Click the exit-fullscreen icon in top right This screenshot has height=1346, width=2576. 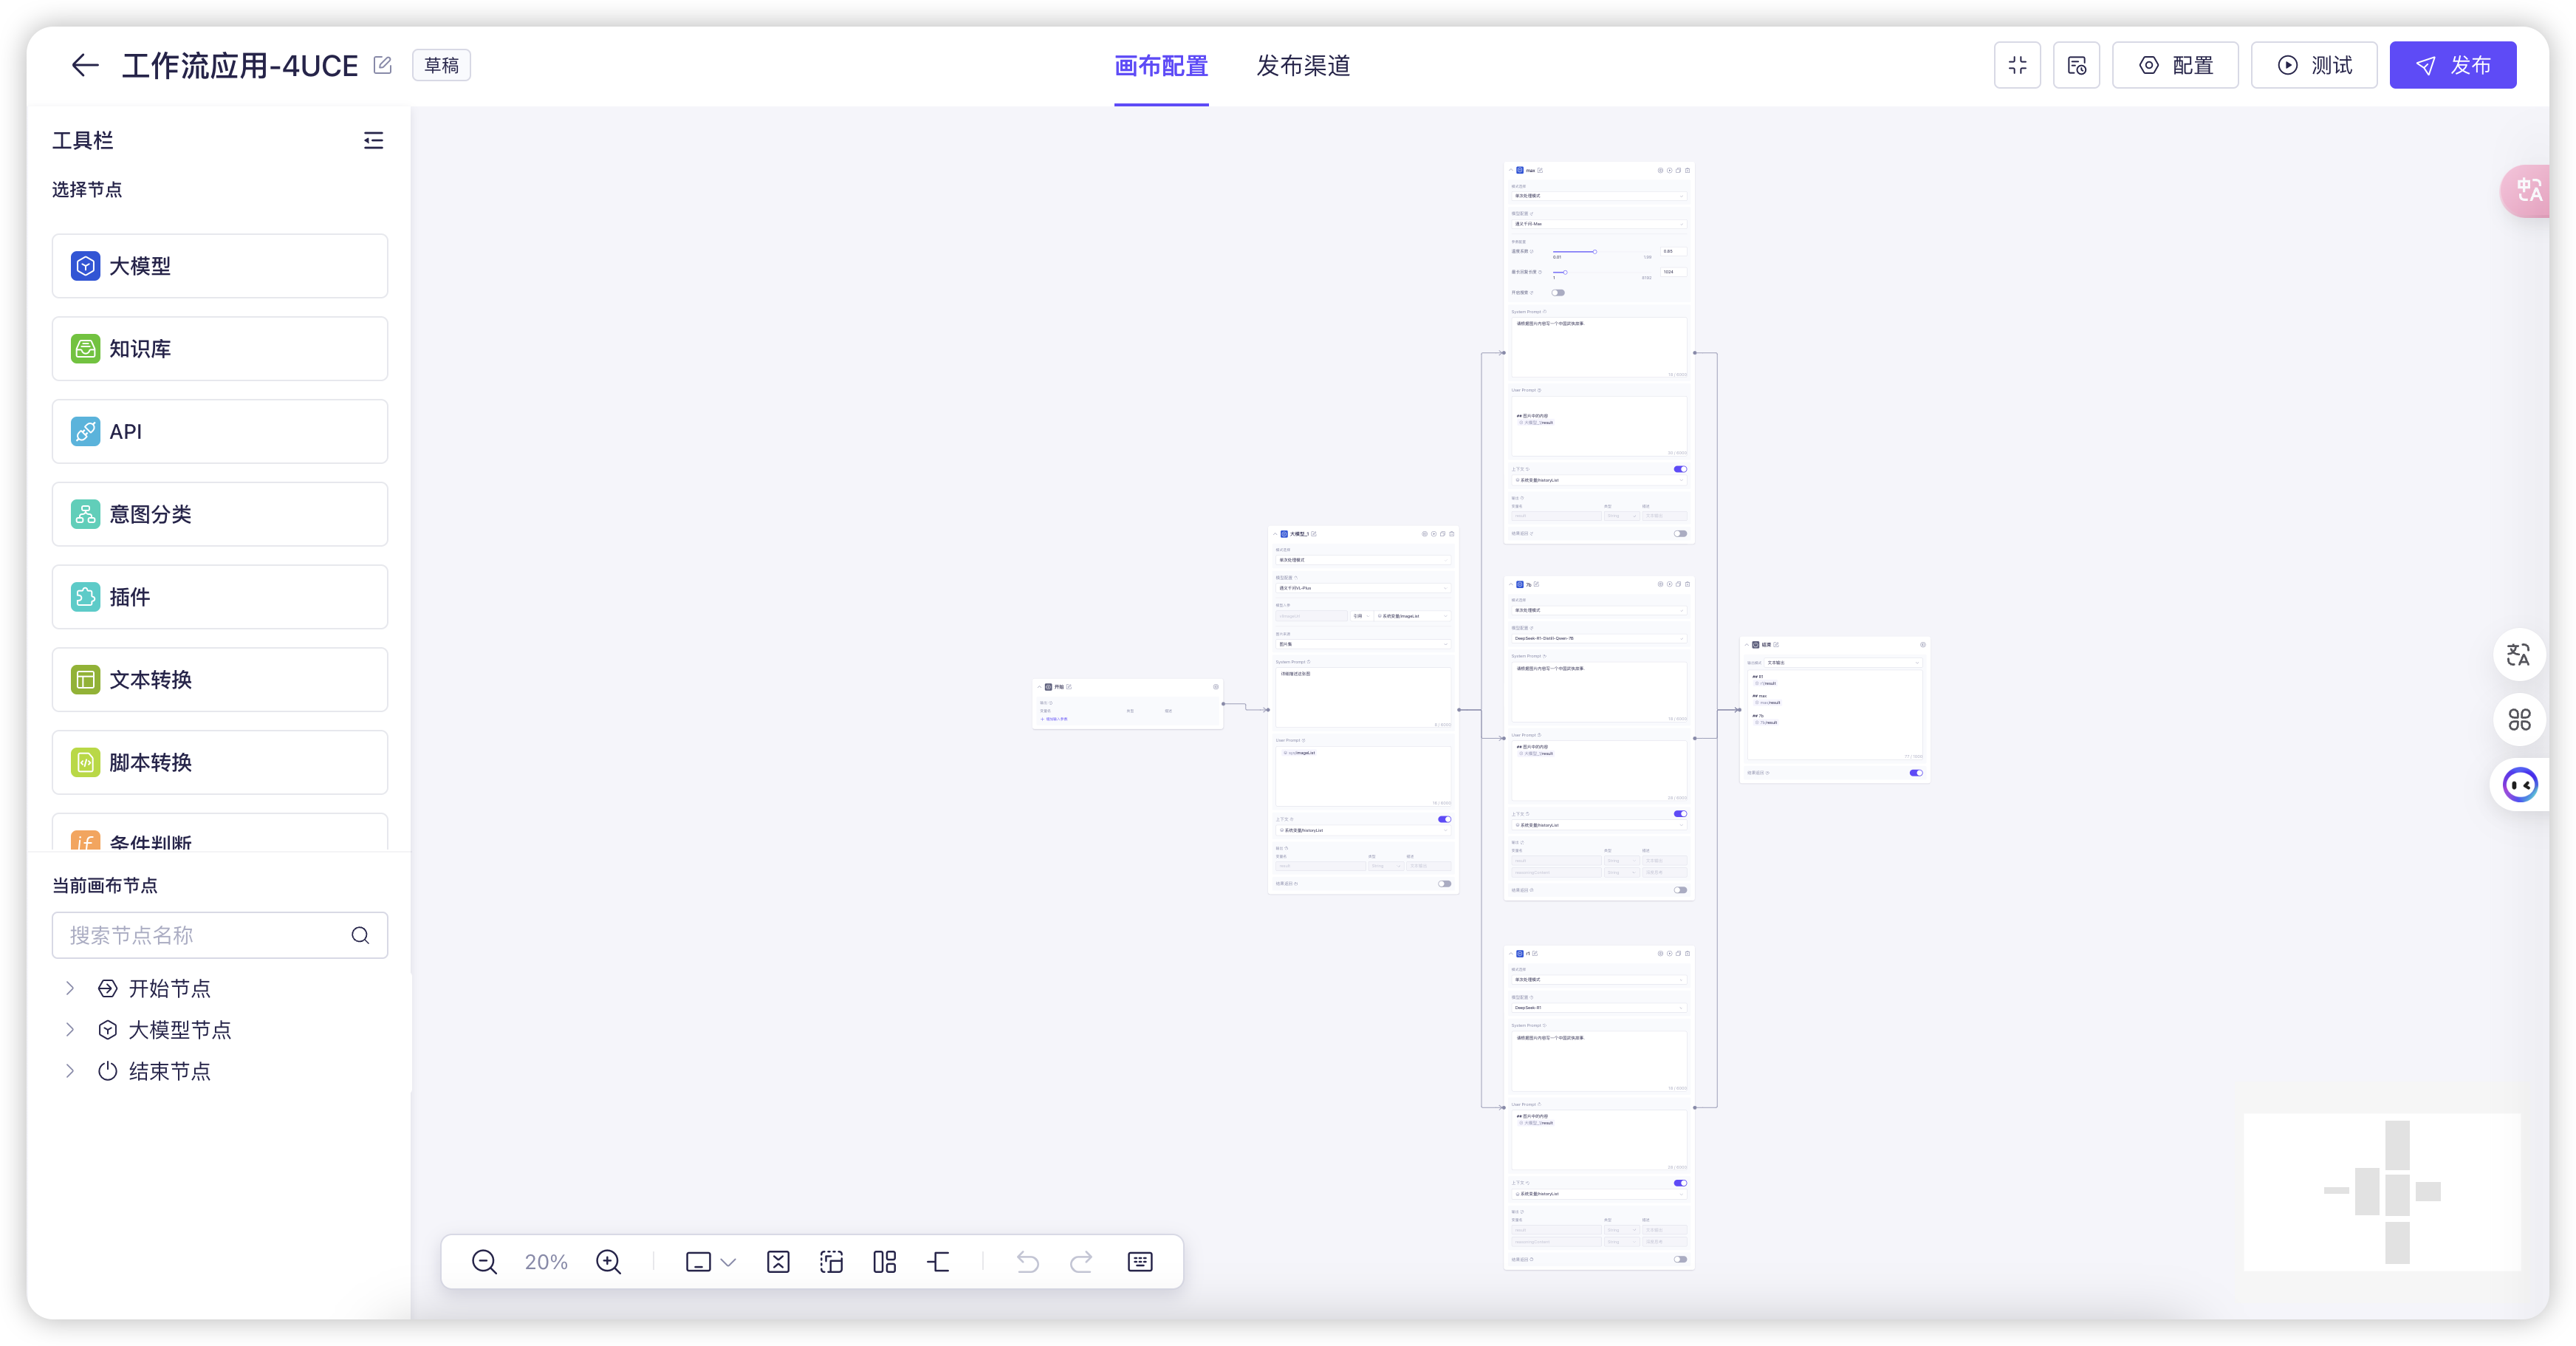tap(2017, 65)
